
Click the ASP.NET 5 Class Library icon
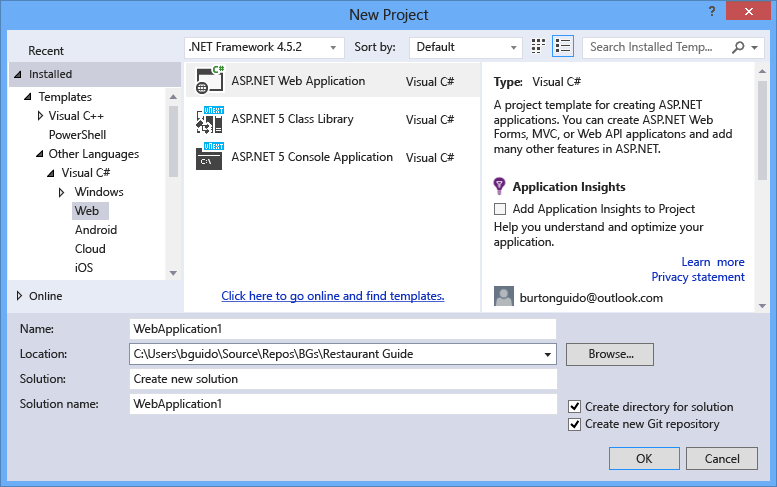(209, 119)
